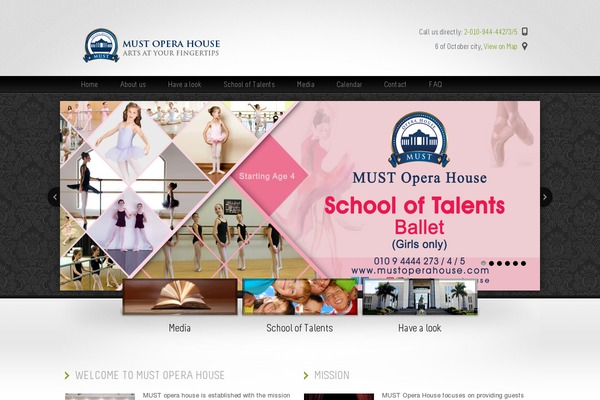The image size is (600, 400).
Task: Open School of Talents in navigation bar
Action: [x=249, y=84]
